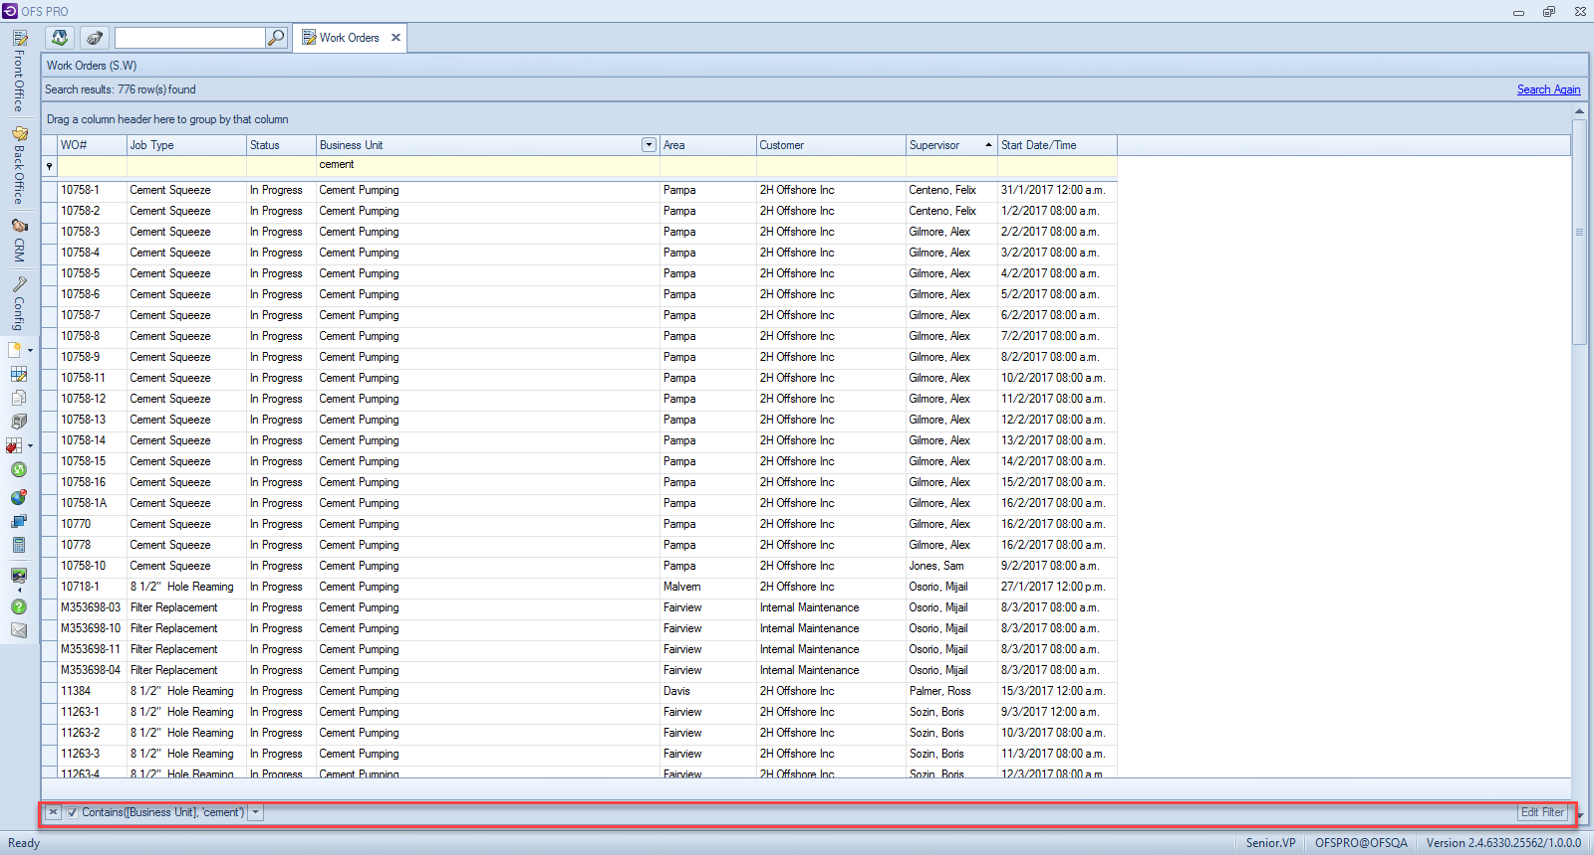Click the toolbar search input field
The height and width of the screenshot is (855, 1594).
pyautogui.click(x=190, y=38)
